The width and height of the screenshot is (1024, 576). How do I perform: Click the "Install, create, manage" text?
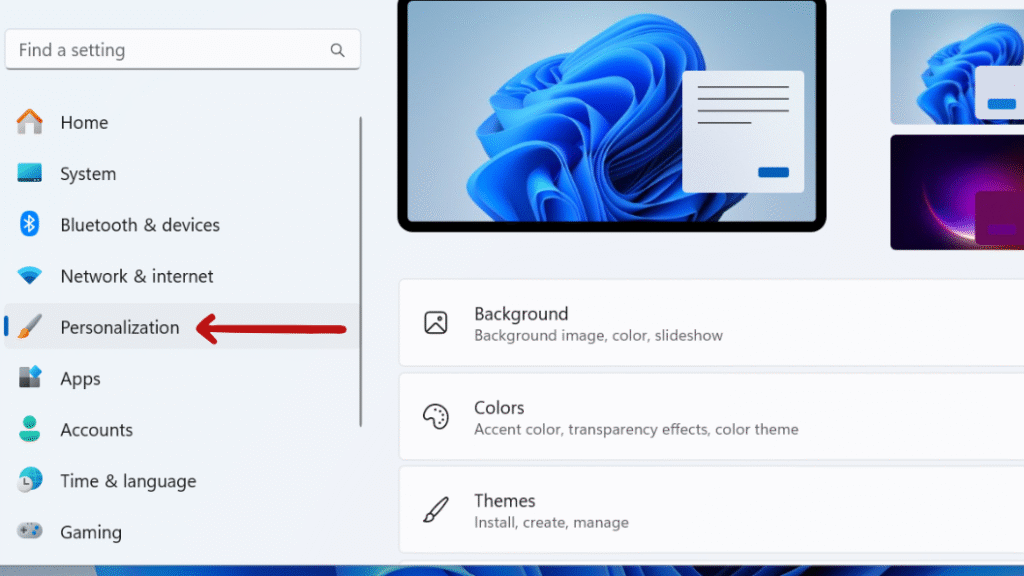click(x=551, y=522)
